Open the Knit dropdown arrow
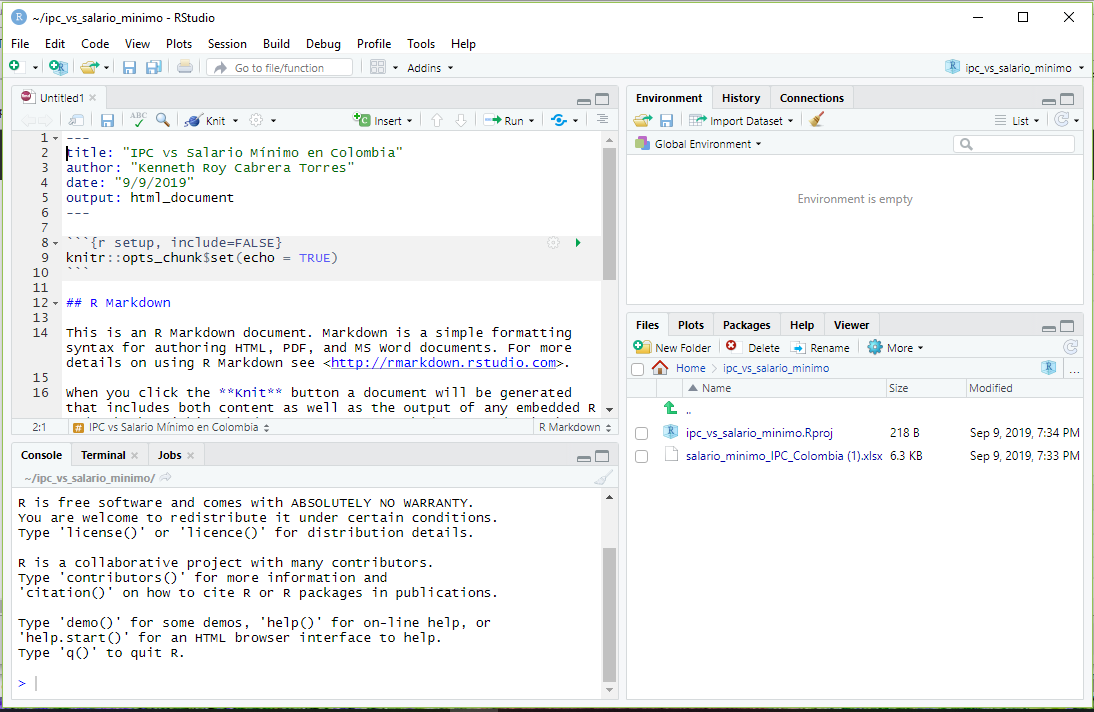Screen dimensions: 1094x712 tap(235, 121)
